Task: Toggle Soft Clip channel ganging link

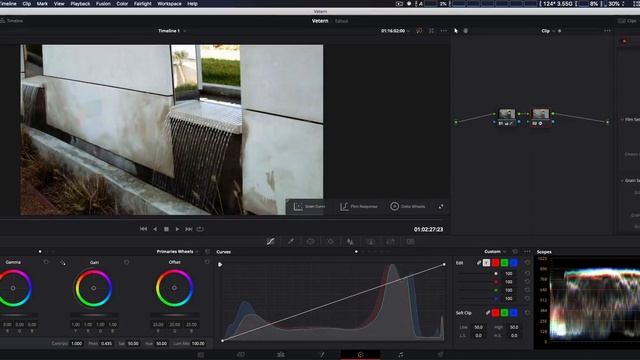Action: point(488,313)
